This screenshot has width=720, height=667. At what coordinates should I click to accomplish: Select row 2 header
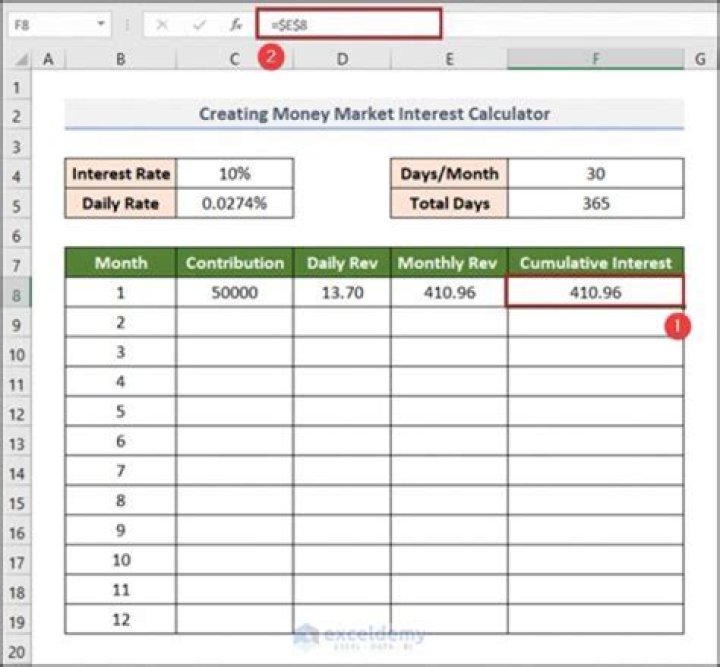(x=17, y=116)
